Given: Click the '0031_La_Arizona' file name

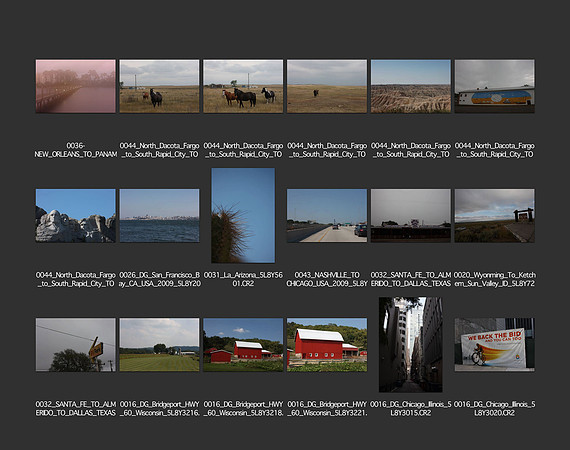Looking at the screenshot, I should pos(243,279).
